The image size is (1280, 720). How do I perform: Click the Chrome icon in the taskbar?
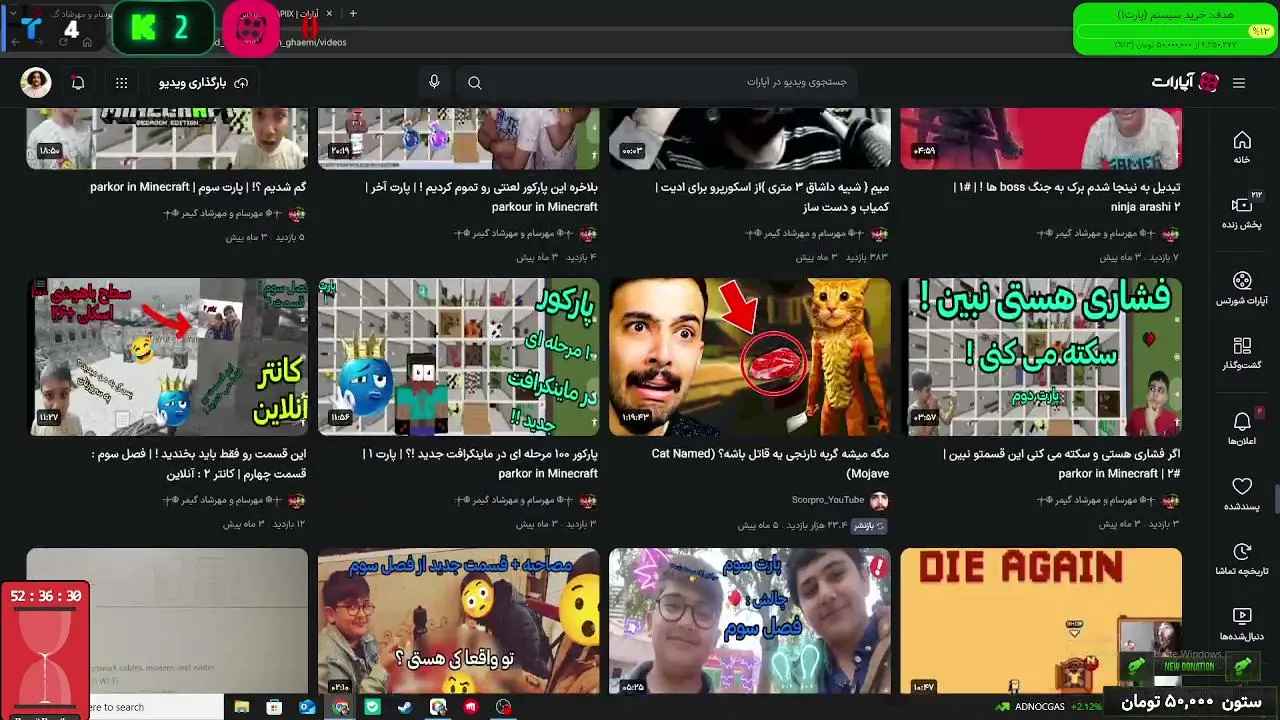340,707
